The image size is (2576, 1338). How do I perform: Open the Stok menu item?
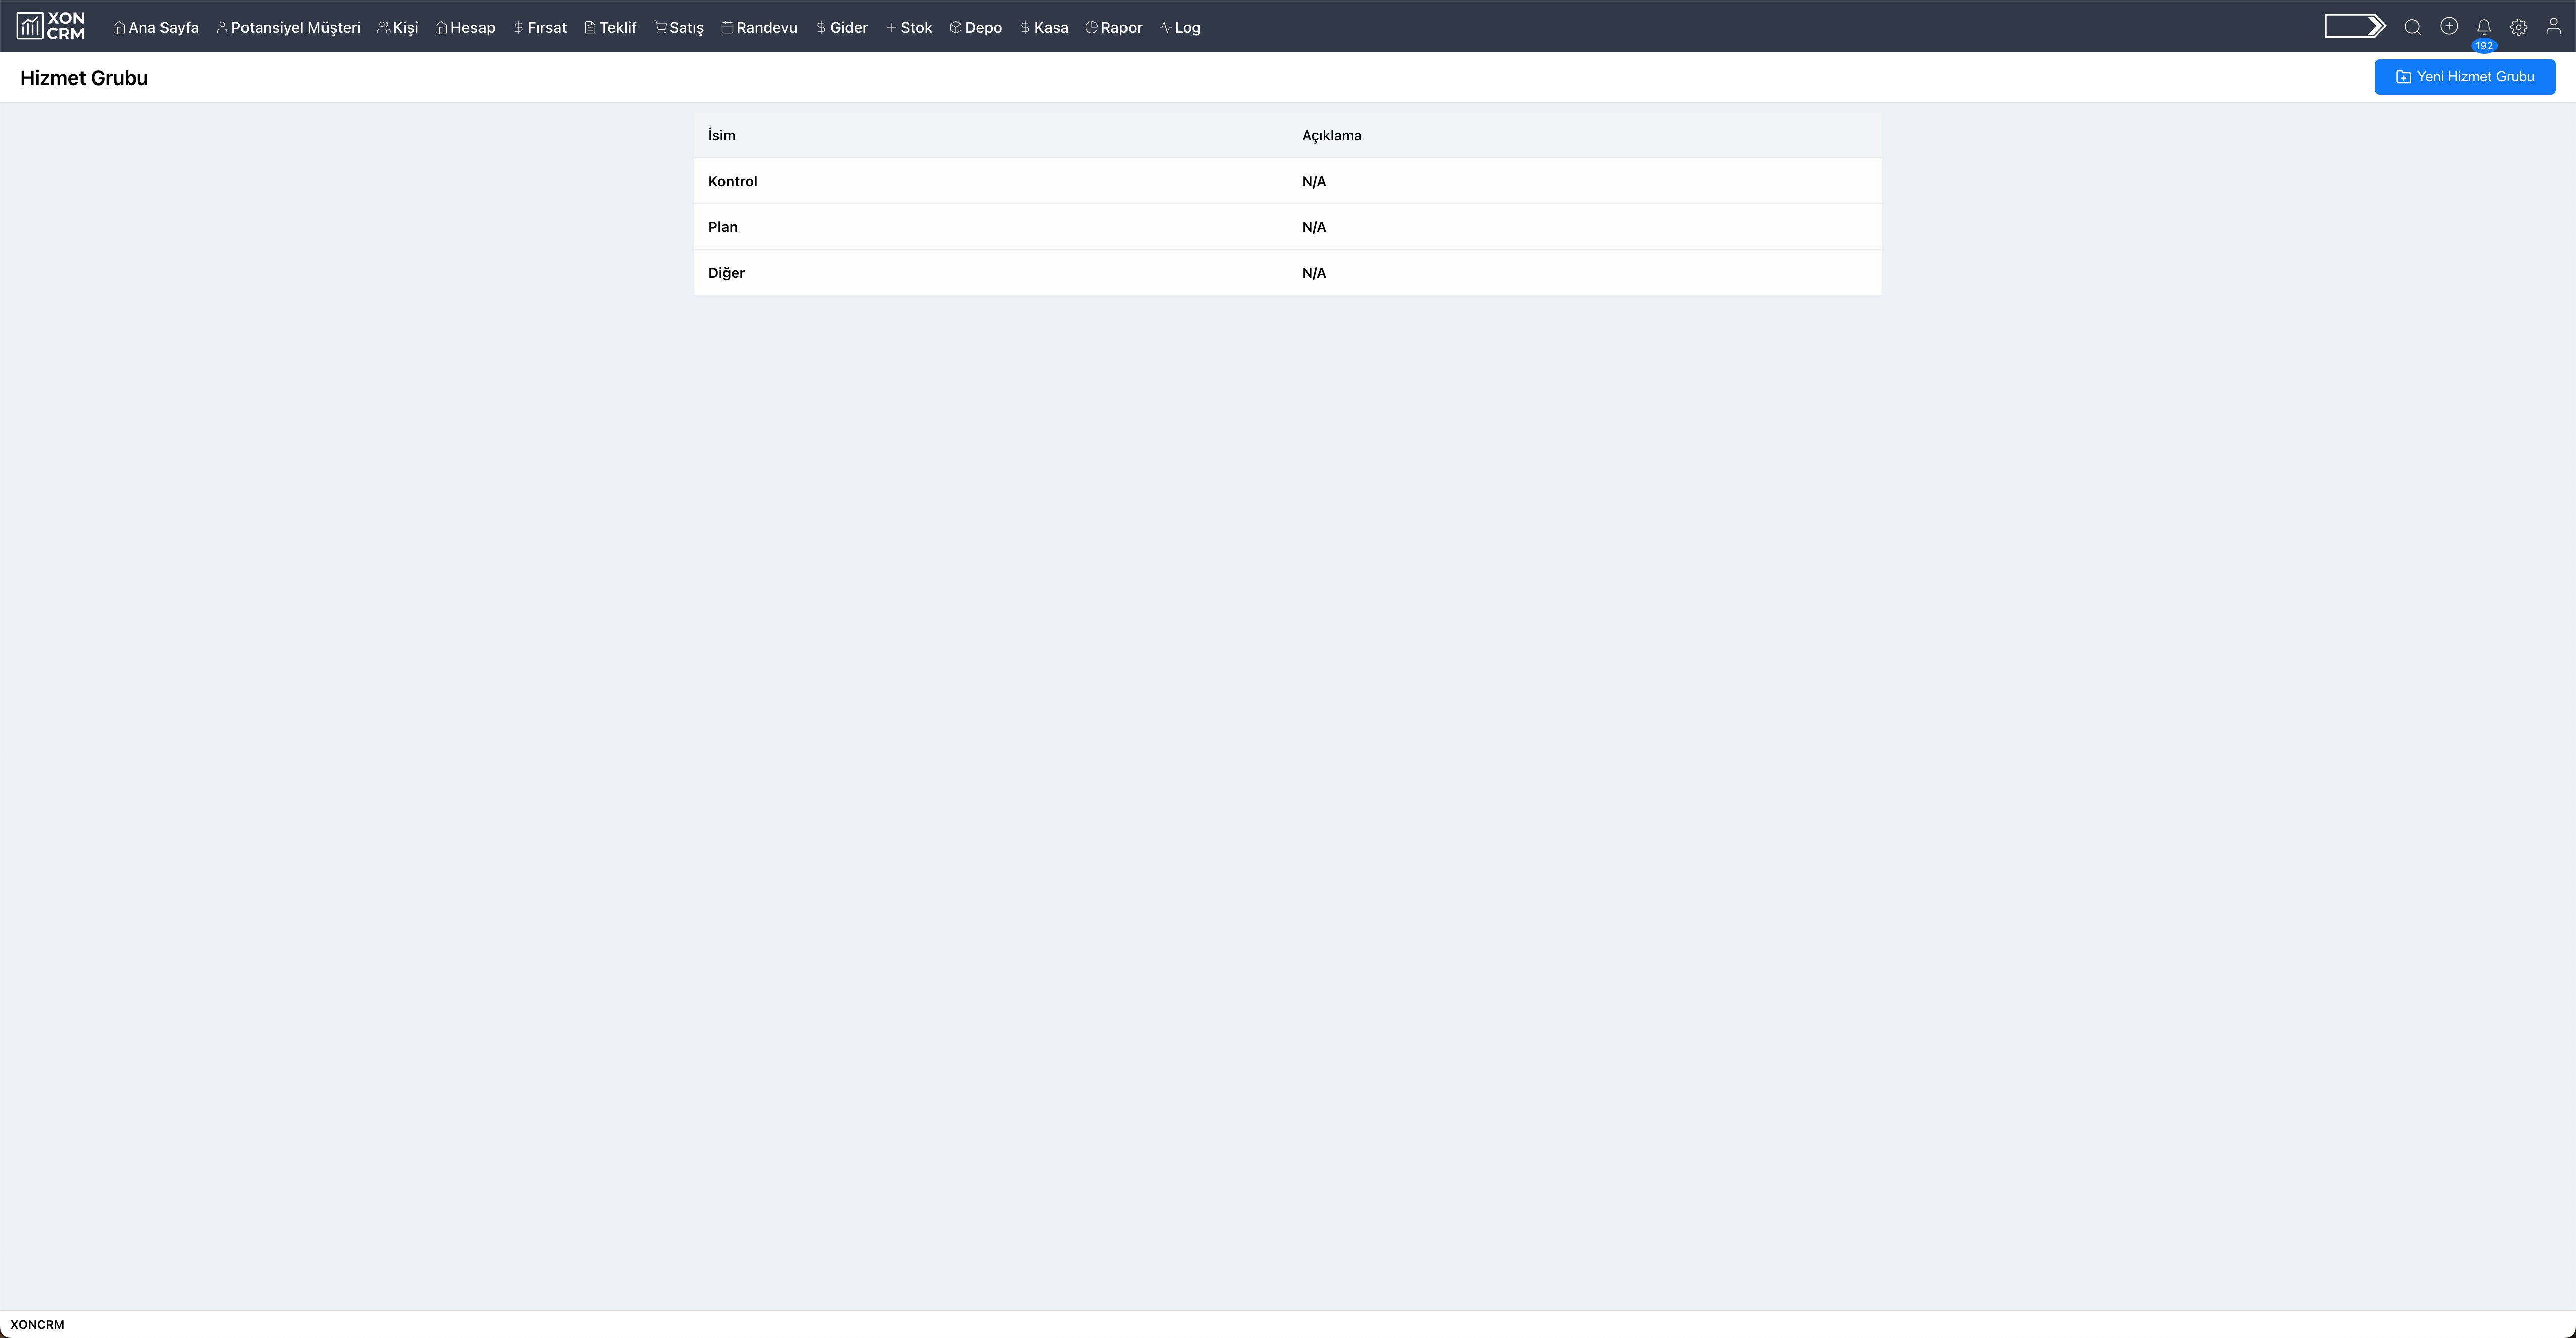pos(909,27)
